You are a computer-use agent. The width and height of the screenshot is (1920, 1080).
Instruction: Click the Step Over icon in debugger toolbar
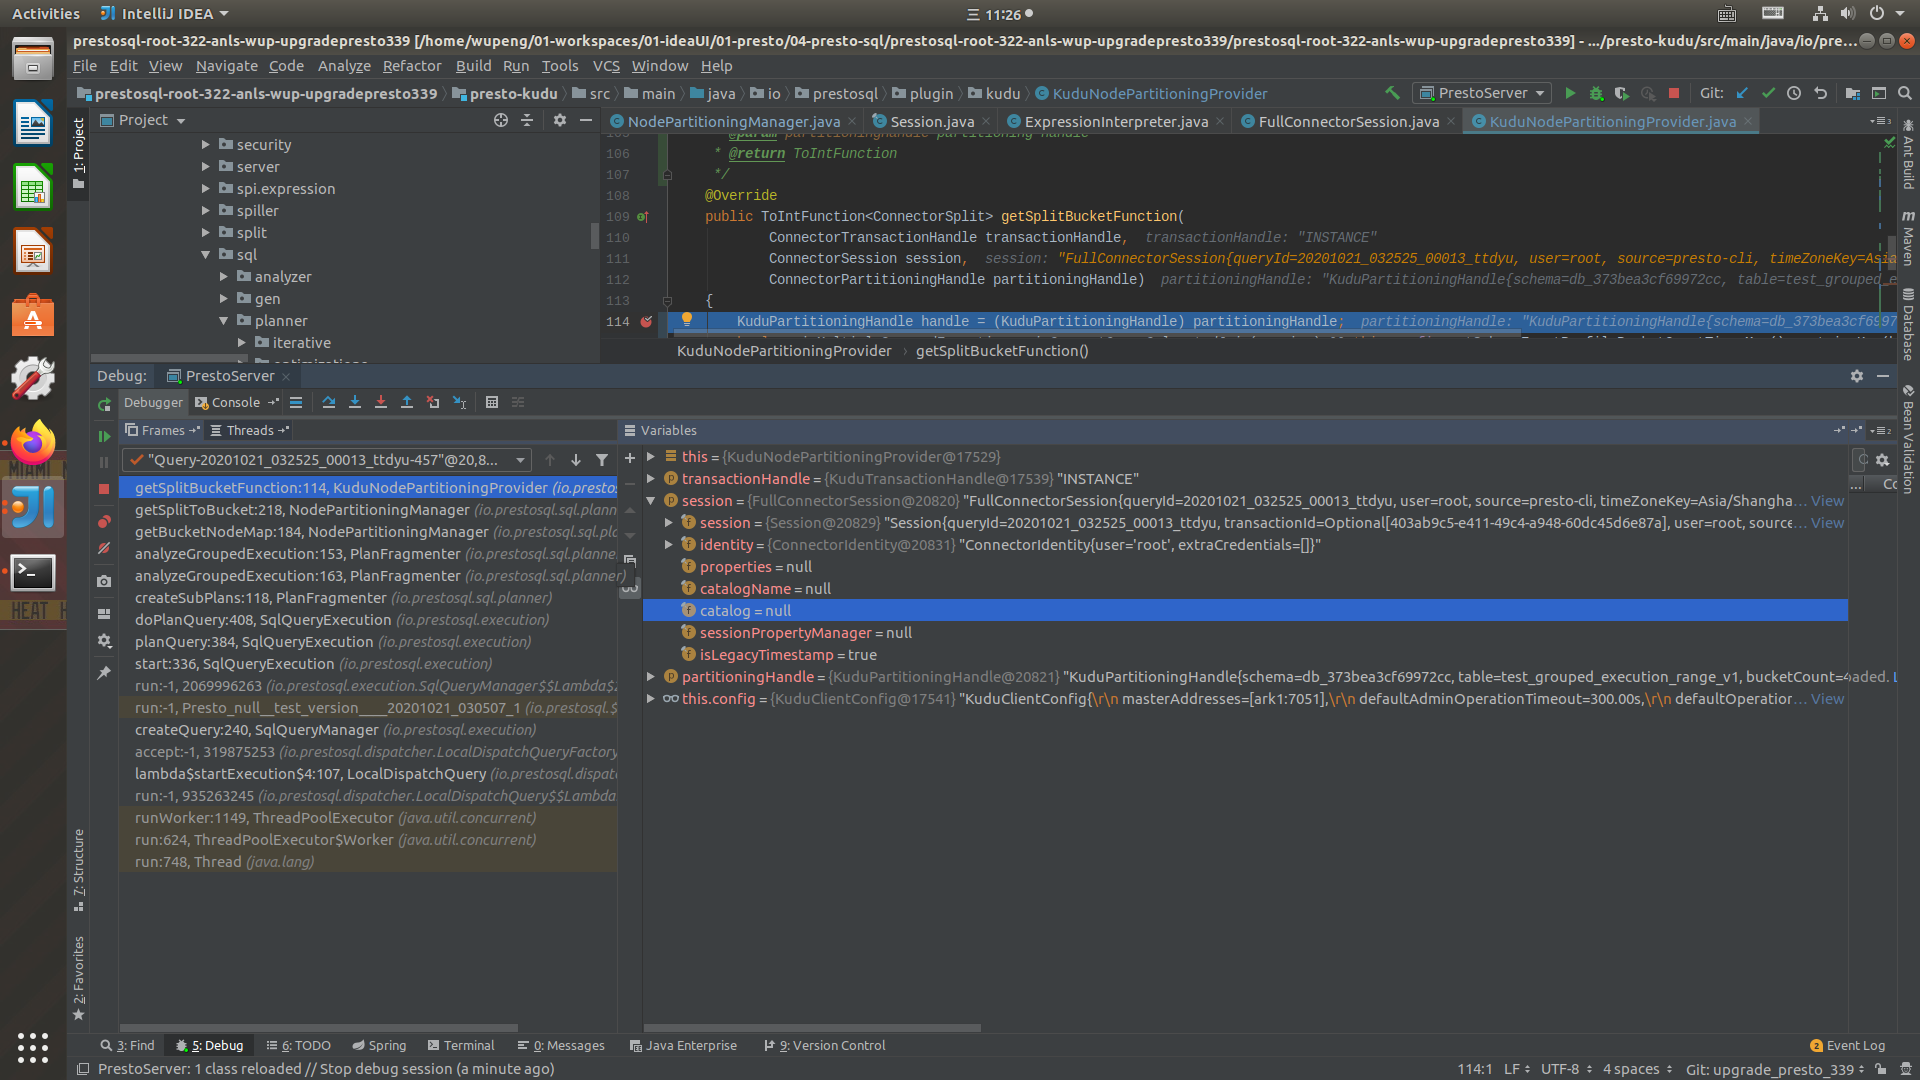(328, 402)
